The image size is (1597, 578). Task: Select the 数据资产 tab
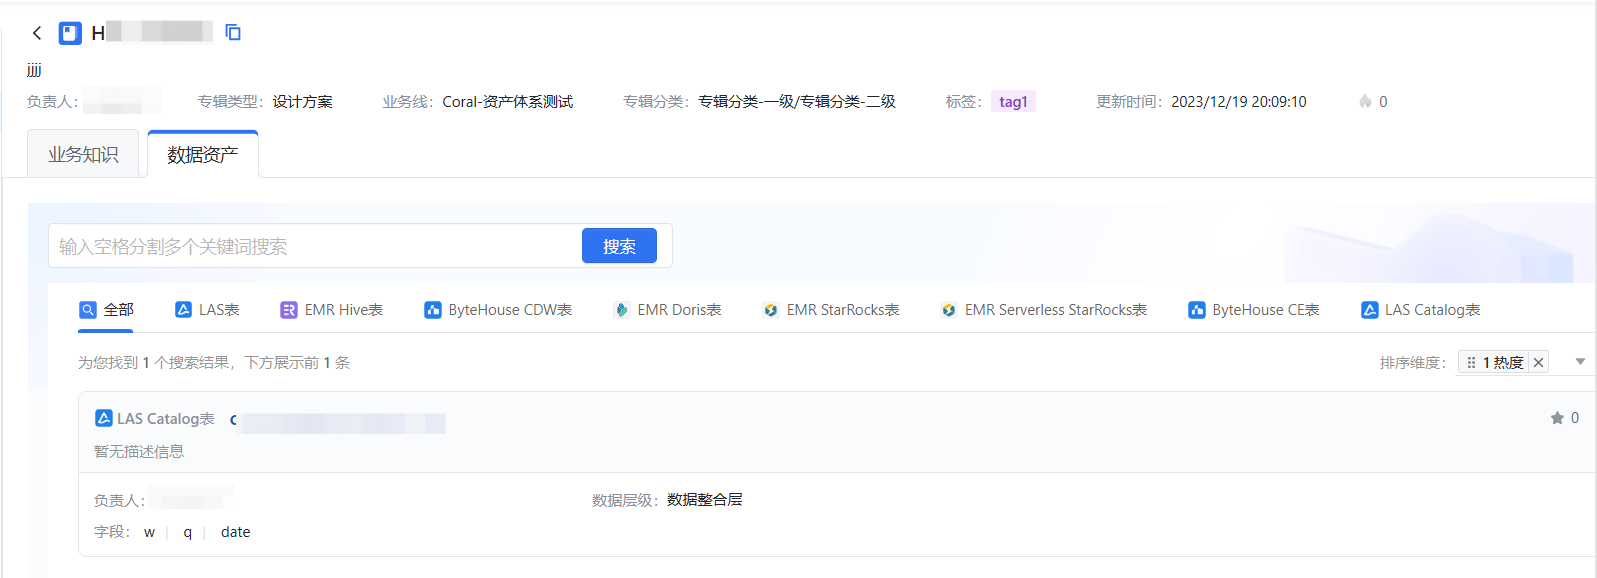coord(203,154)
